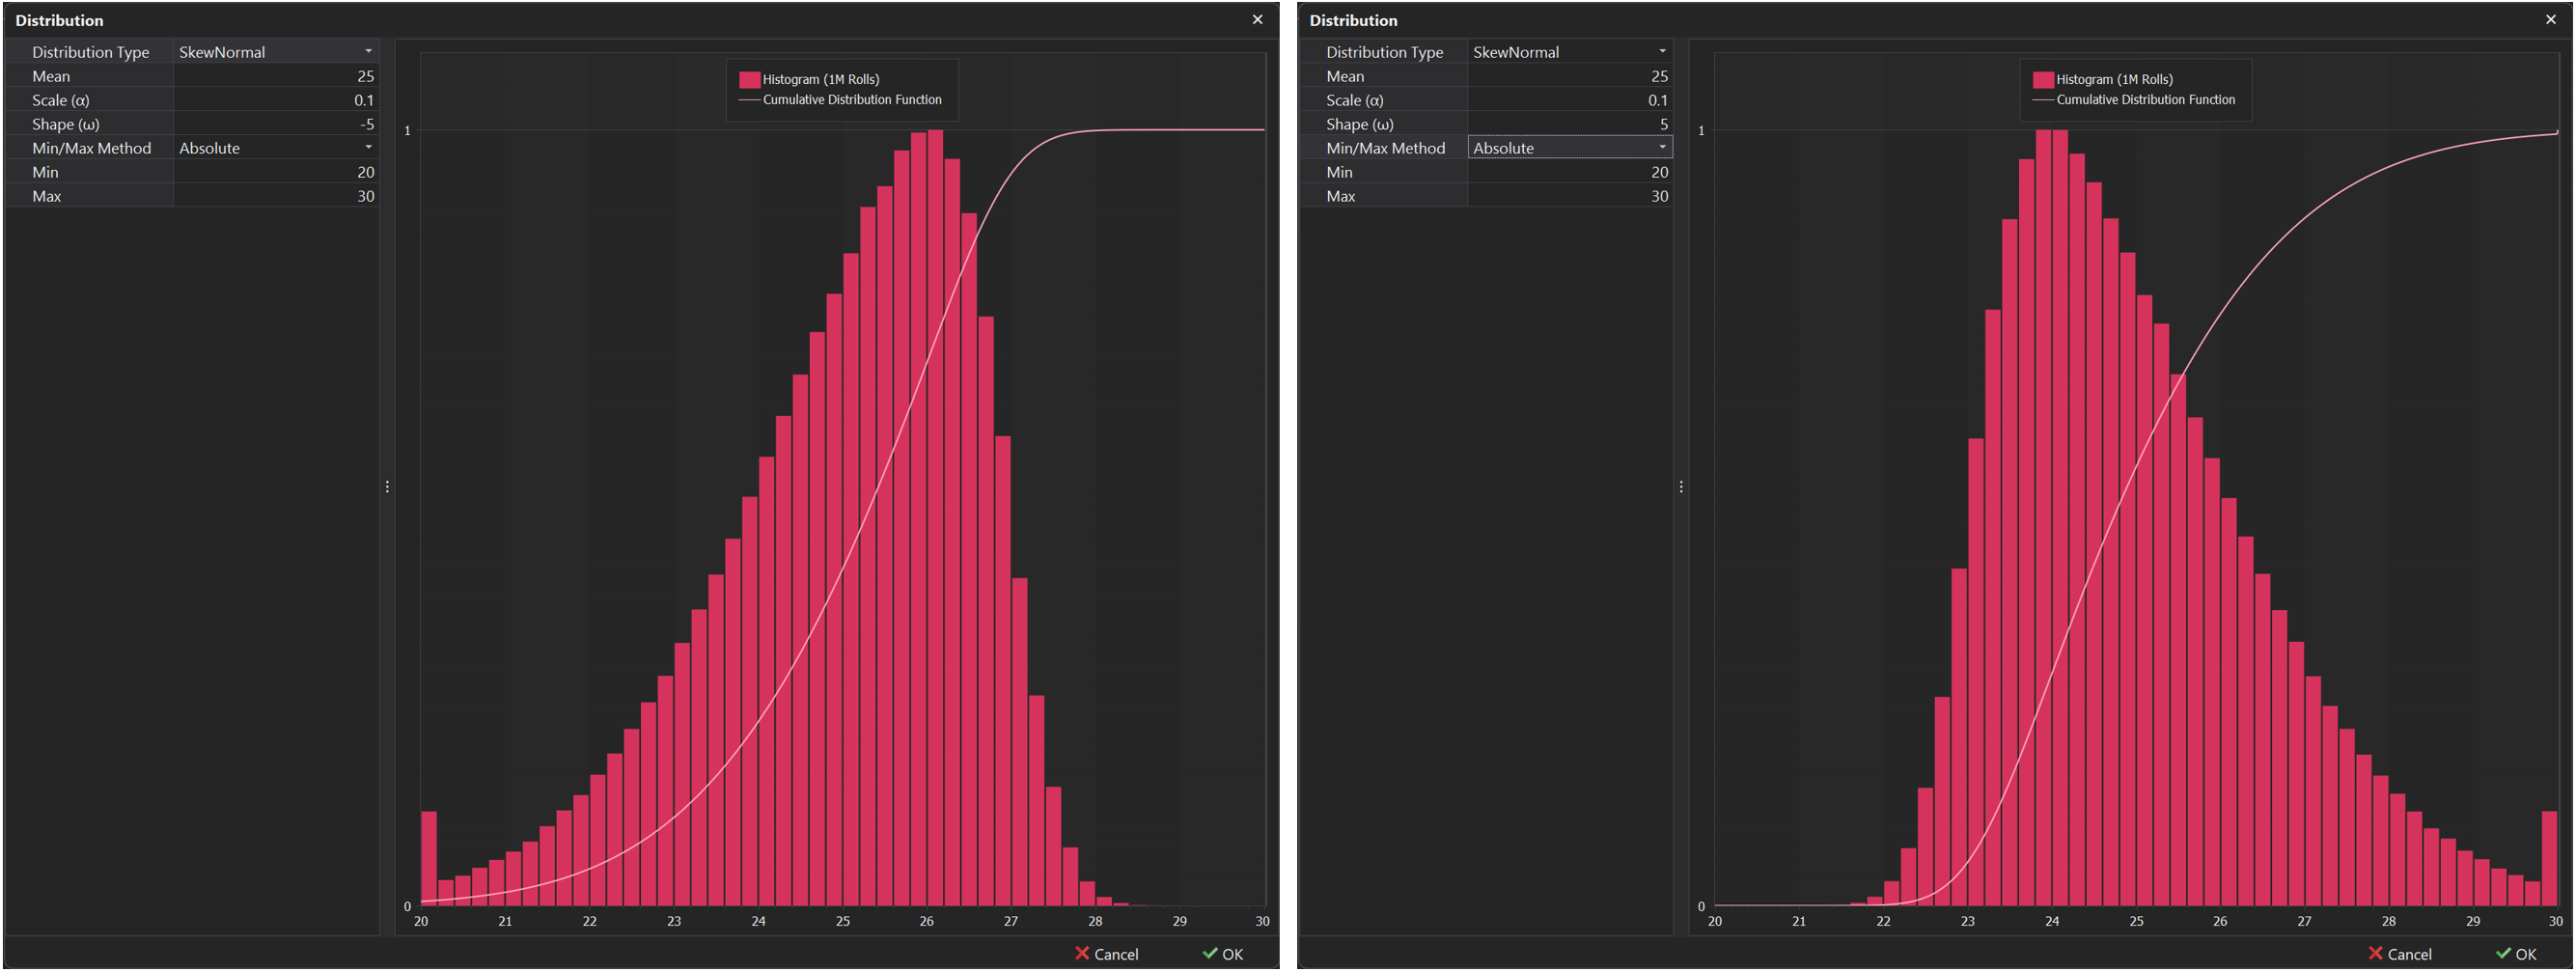Screen dimensions: 2576x972
Task: Click Histogram legend color swatch in left chart
Action: (749, 79)
